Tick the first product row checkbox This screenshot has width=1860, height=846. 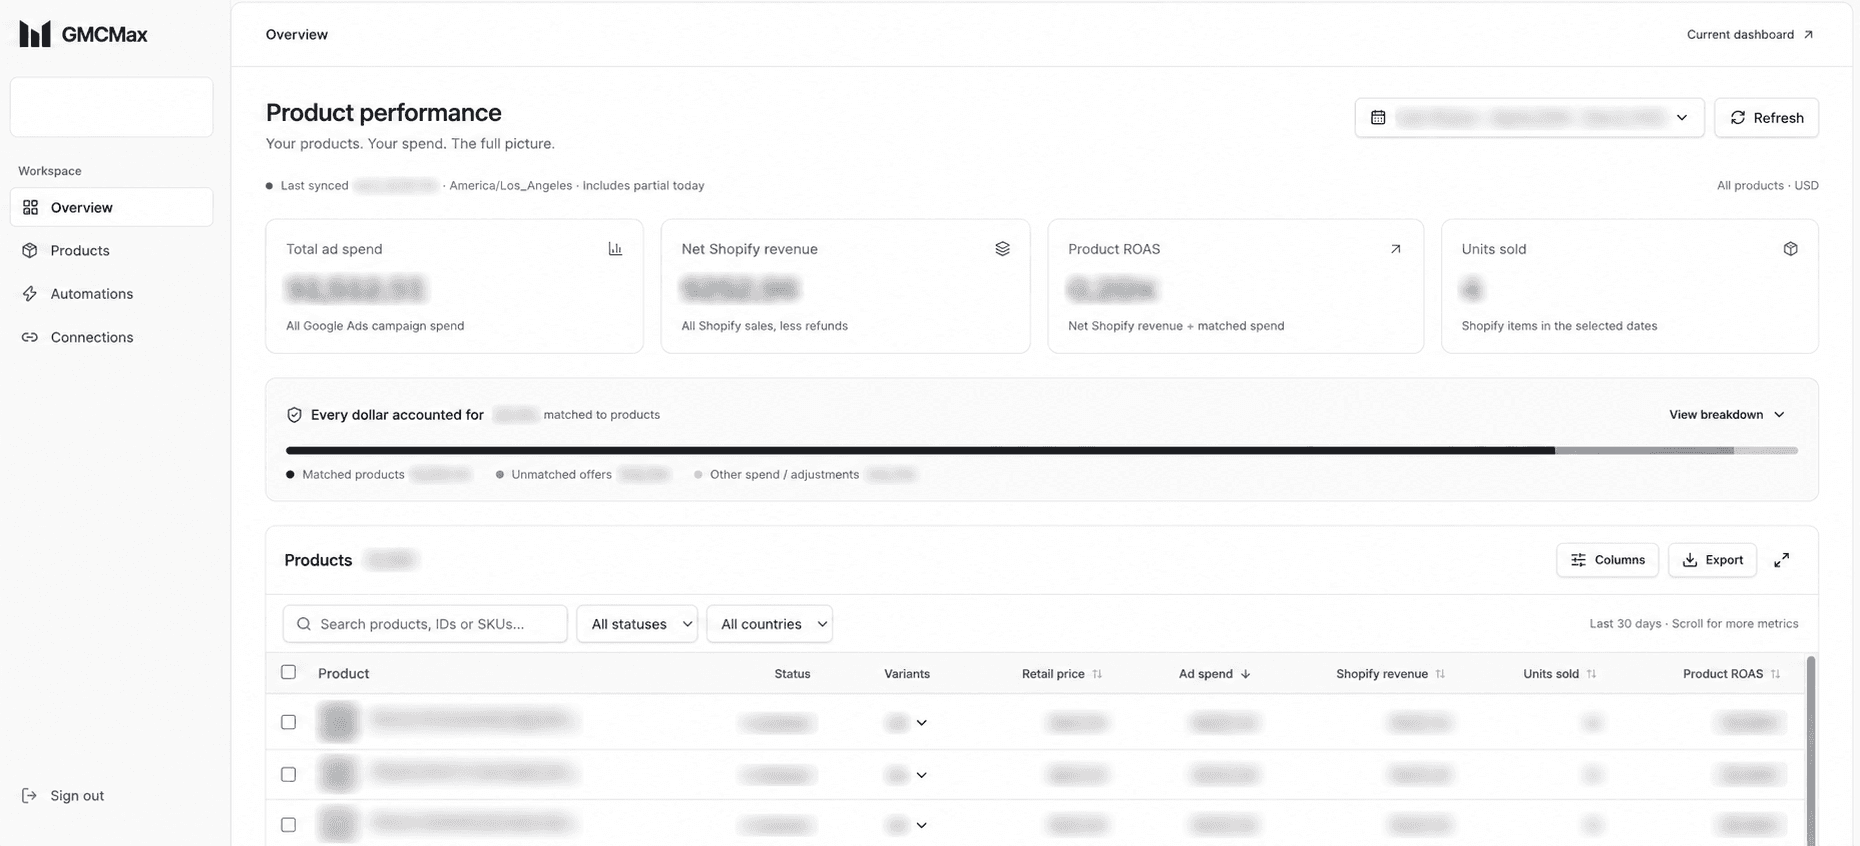289,721
